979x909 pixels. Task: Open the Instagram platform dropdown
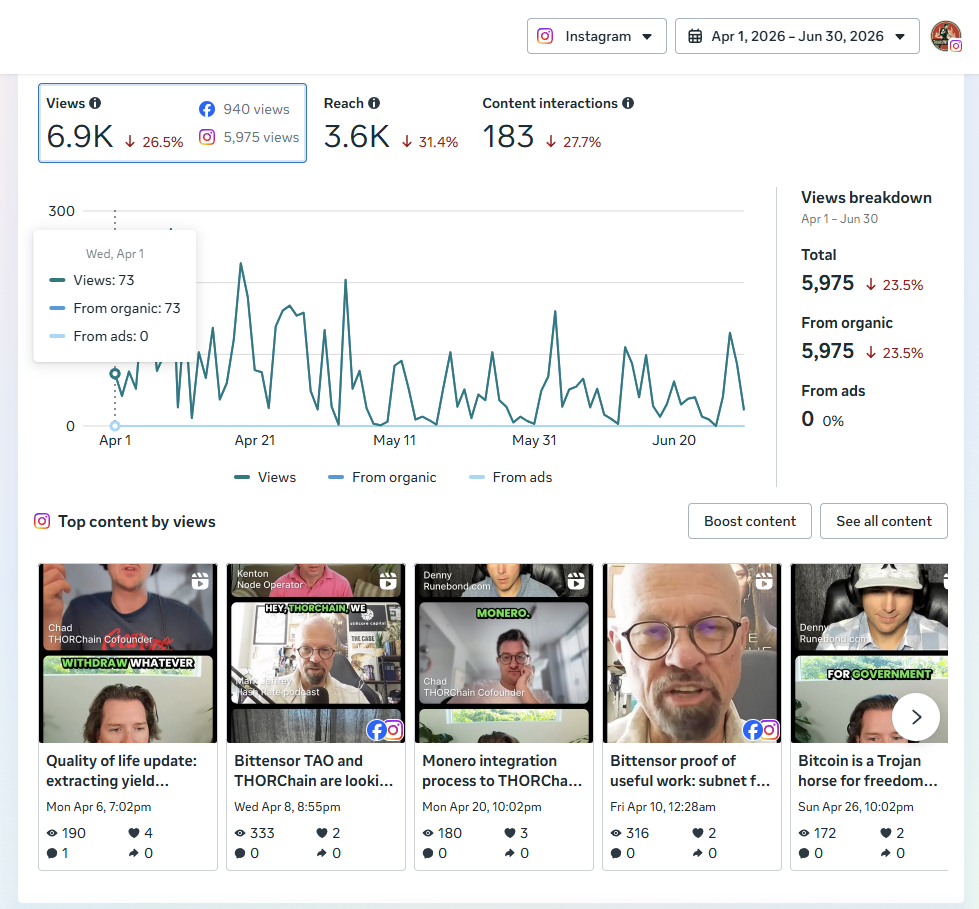(x=596, y=36)
